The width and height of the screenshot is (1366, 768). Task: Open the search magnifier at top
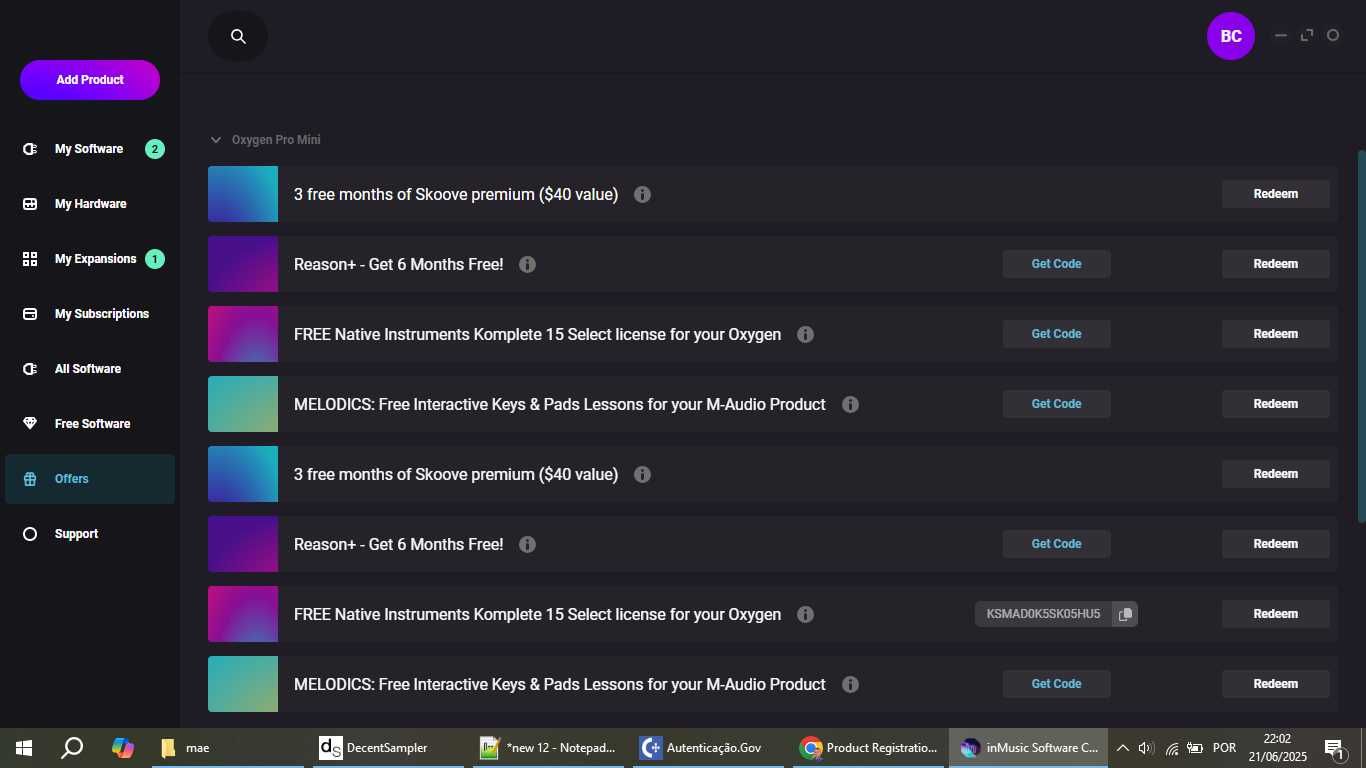[238, 36]
